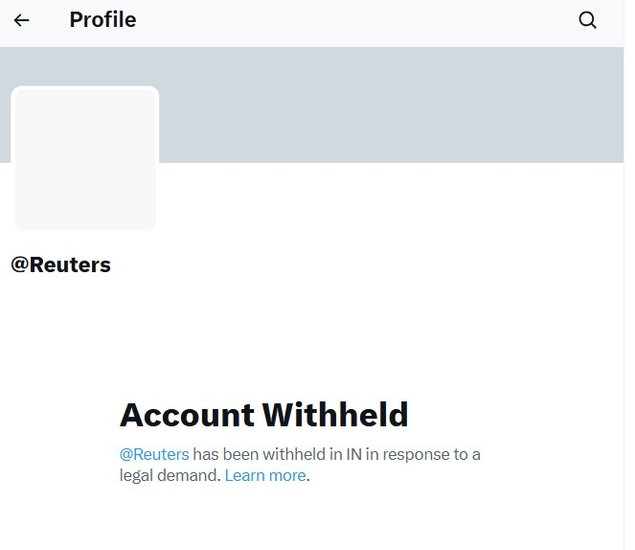
Task: Click the gray profile banner area
Action: (x=400, y=105)
